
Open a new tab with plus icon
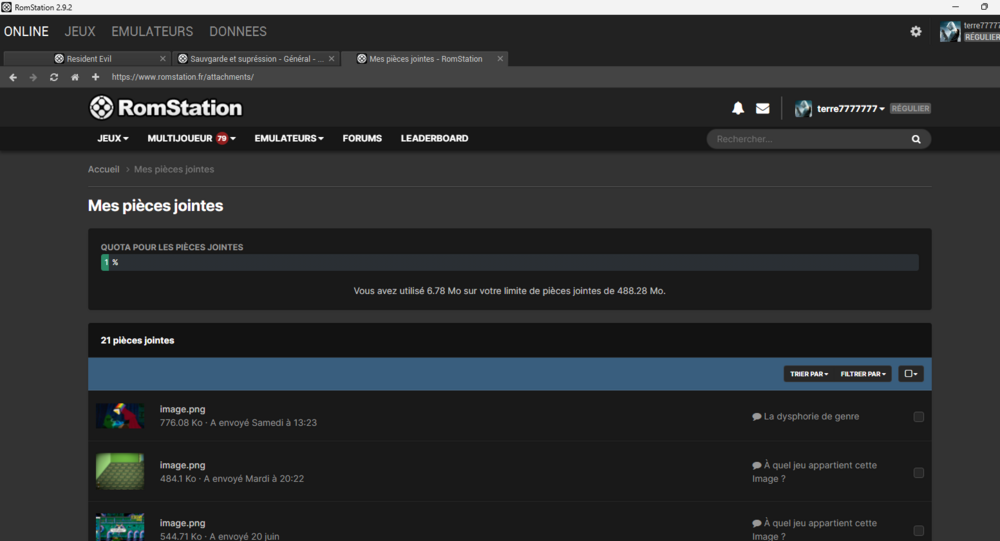tap(95, 77)
